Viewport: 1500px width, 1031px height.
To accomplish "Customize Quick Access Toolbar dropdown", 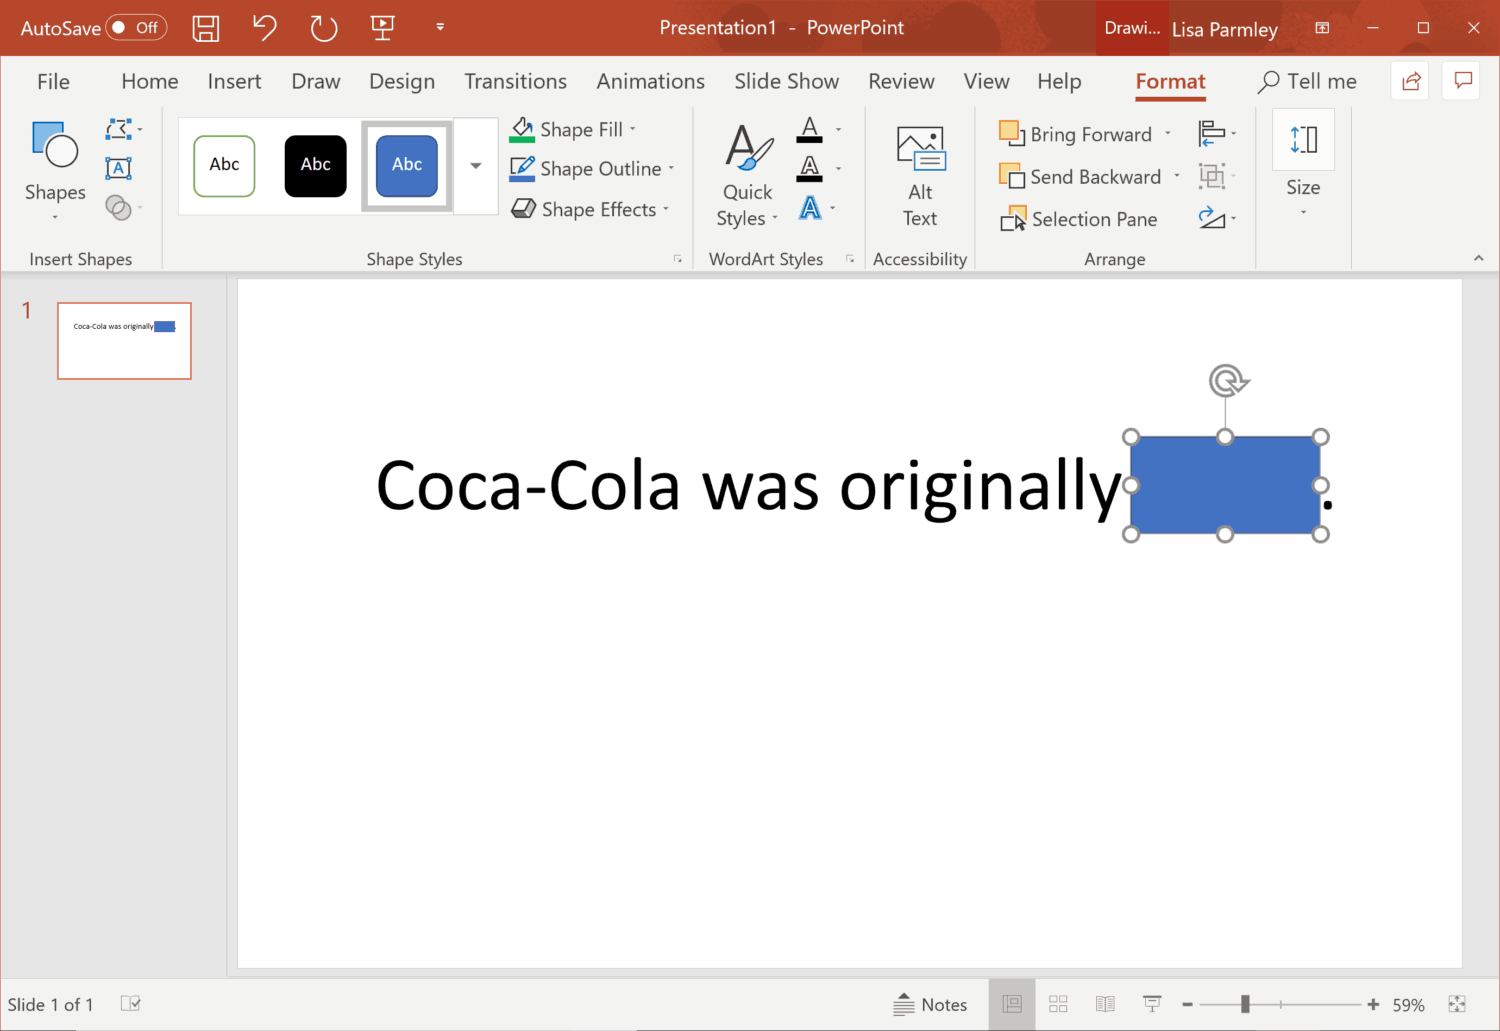I will tap(440, 28).
